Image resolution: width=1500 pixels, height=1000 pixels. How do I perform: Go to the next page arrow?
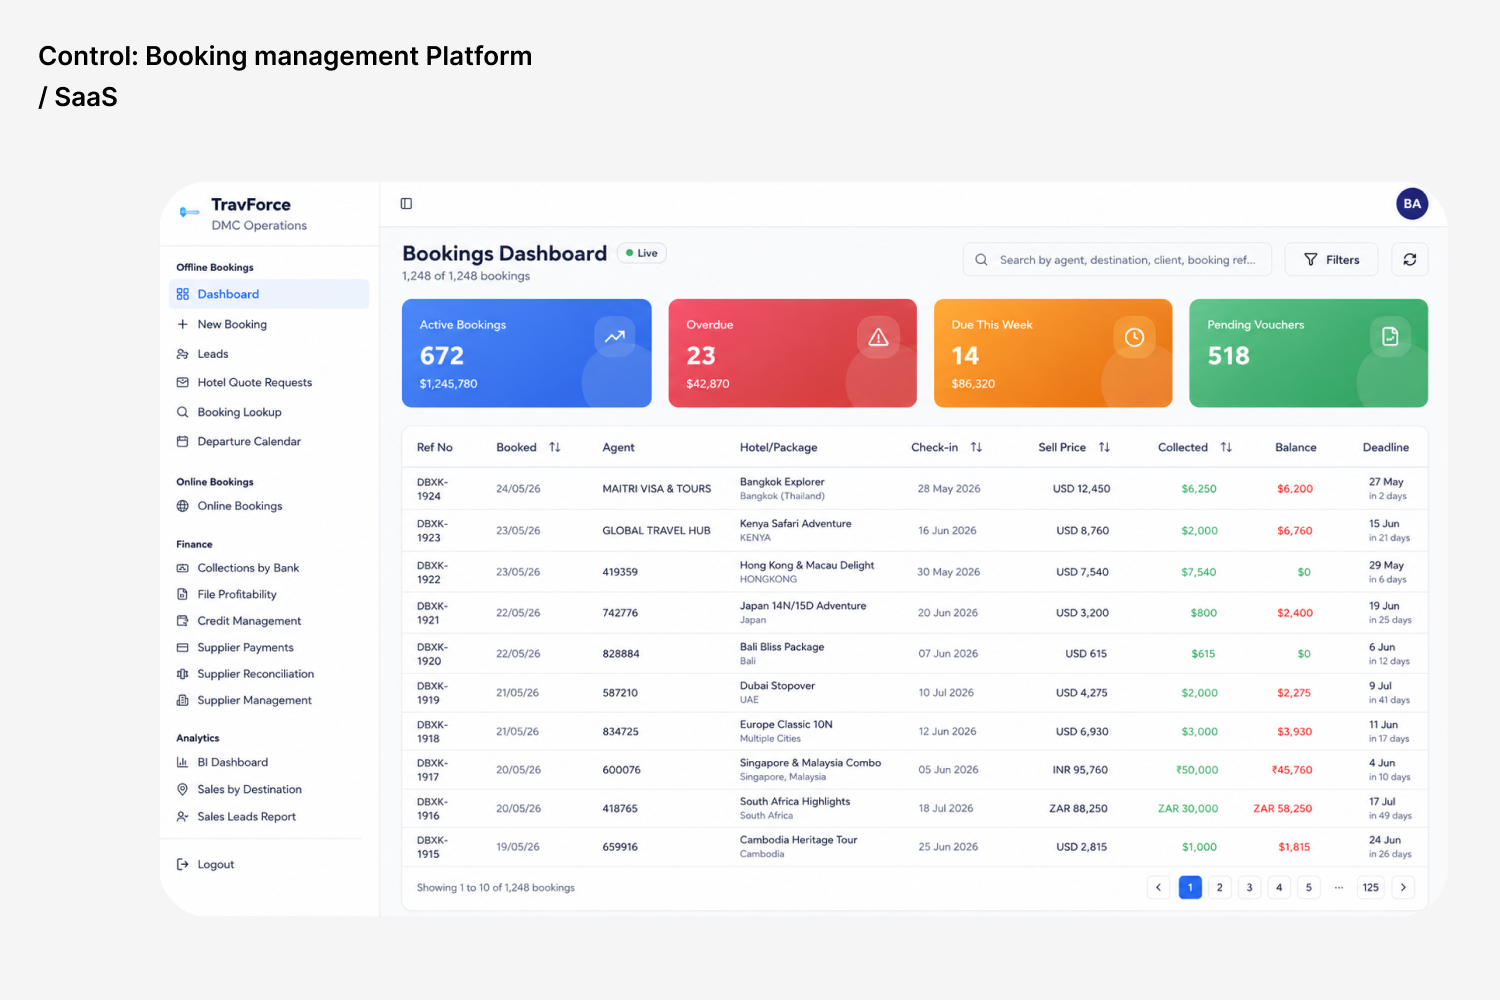point(1403,887)
